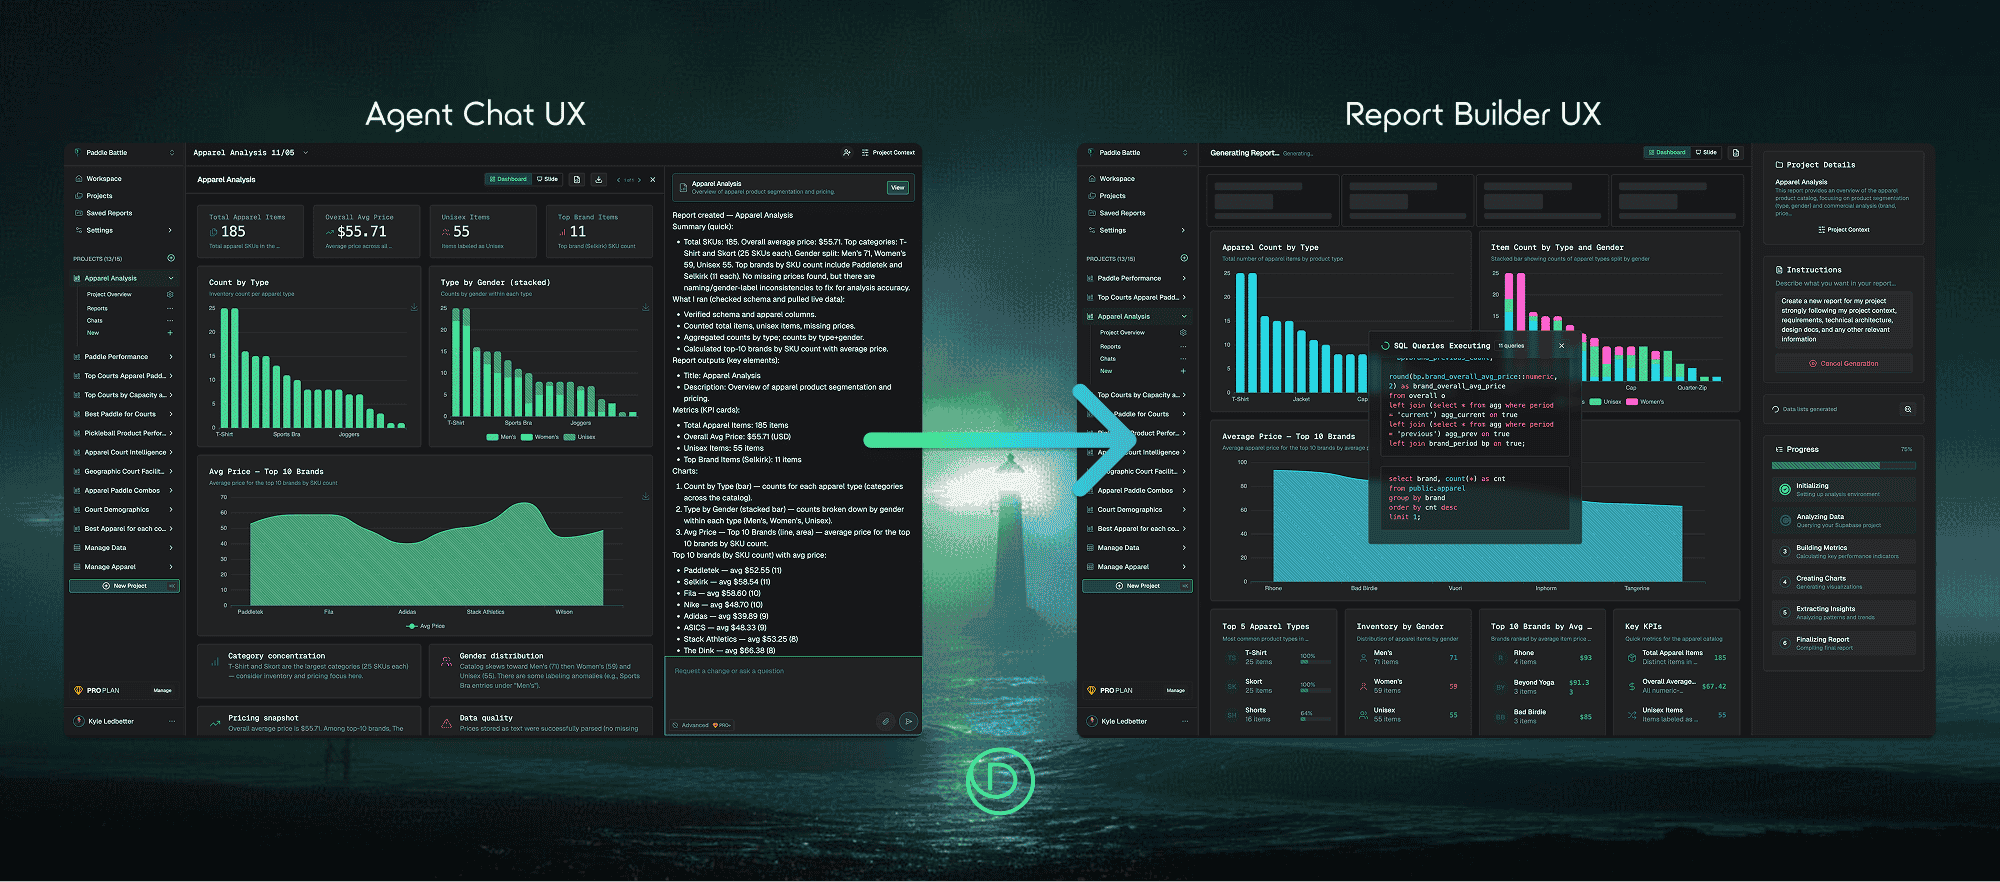Viewport: 2000px width, 882px height.
Task: Click the pink Women's legend swatch
Action: click(1632, 402)
